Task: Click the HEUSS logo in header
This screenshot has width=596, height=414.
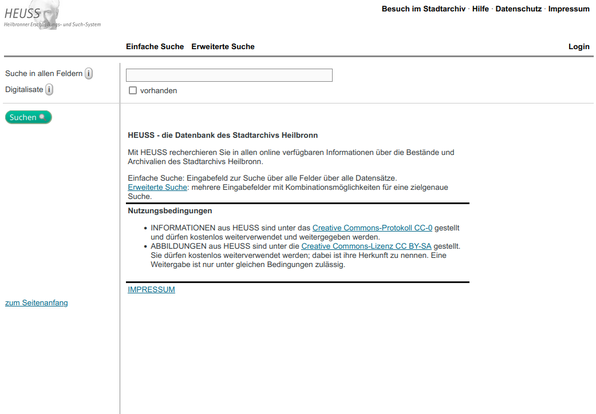Action: tap(52, 15)
